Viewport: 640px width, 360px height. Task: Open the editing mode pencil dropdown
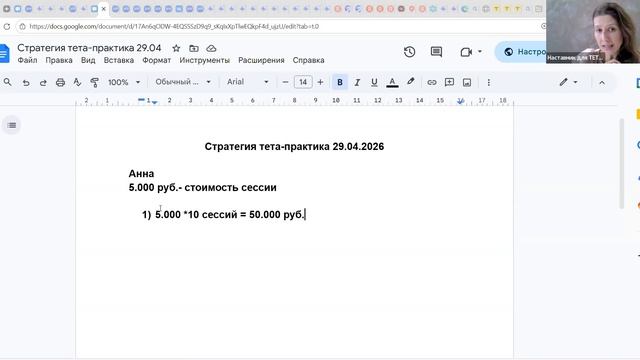pos(568,82)
